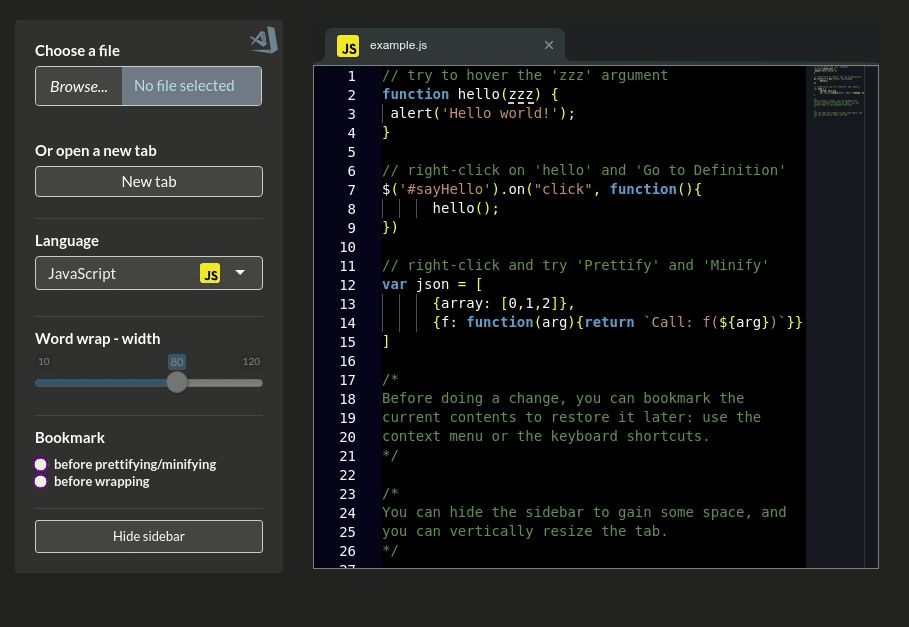Hide the sidebar
The height and width of the screenshot is (627, 909).
pos(148,536)
